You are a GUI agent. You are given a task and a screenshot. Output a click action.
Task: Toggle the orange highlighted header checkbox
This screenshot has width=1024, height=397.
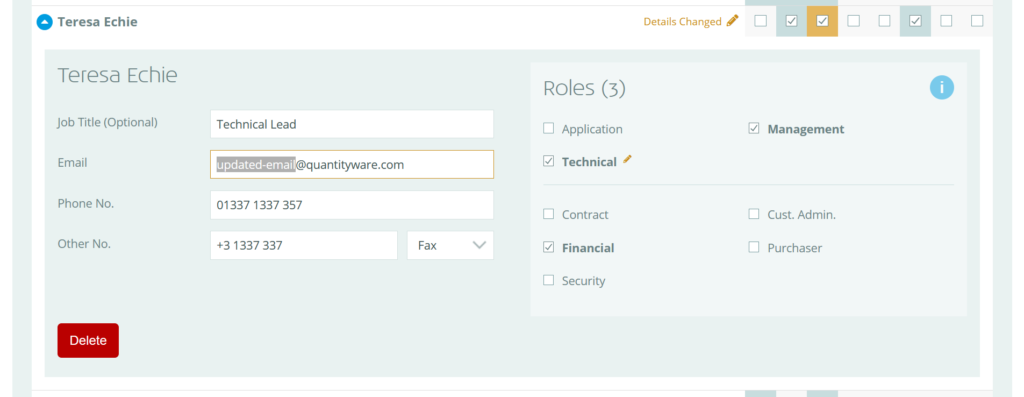(822, 22)
